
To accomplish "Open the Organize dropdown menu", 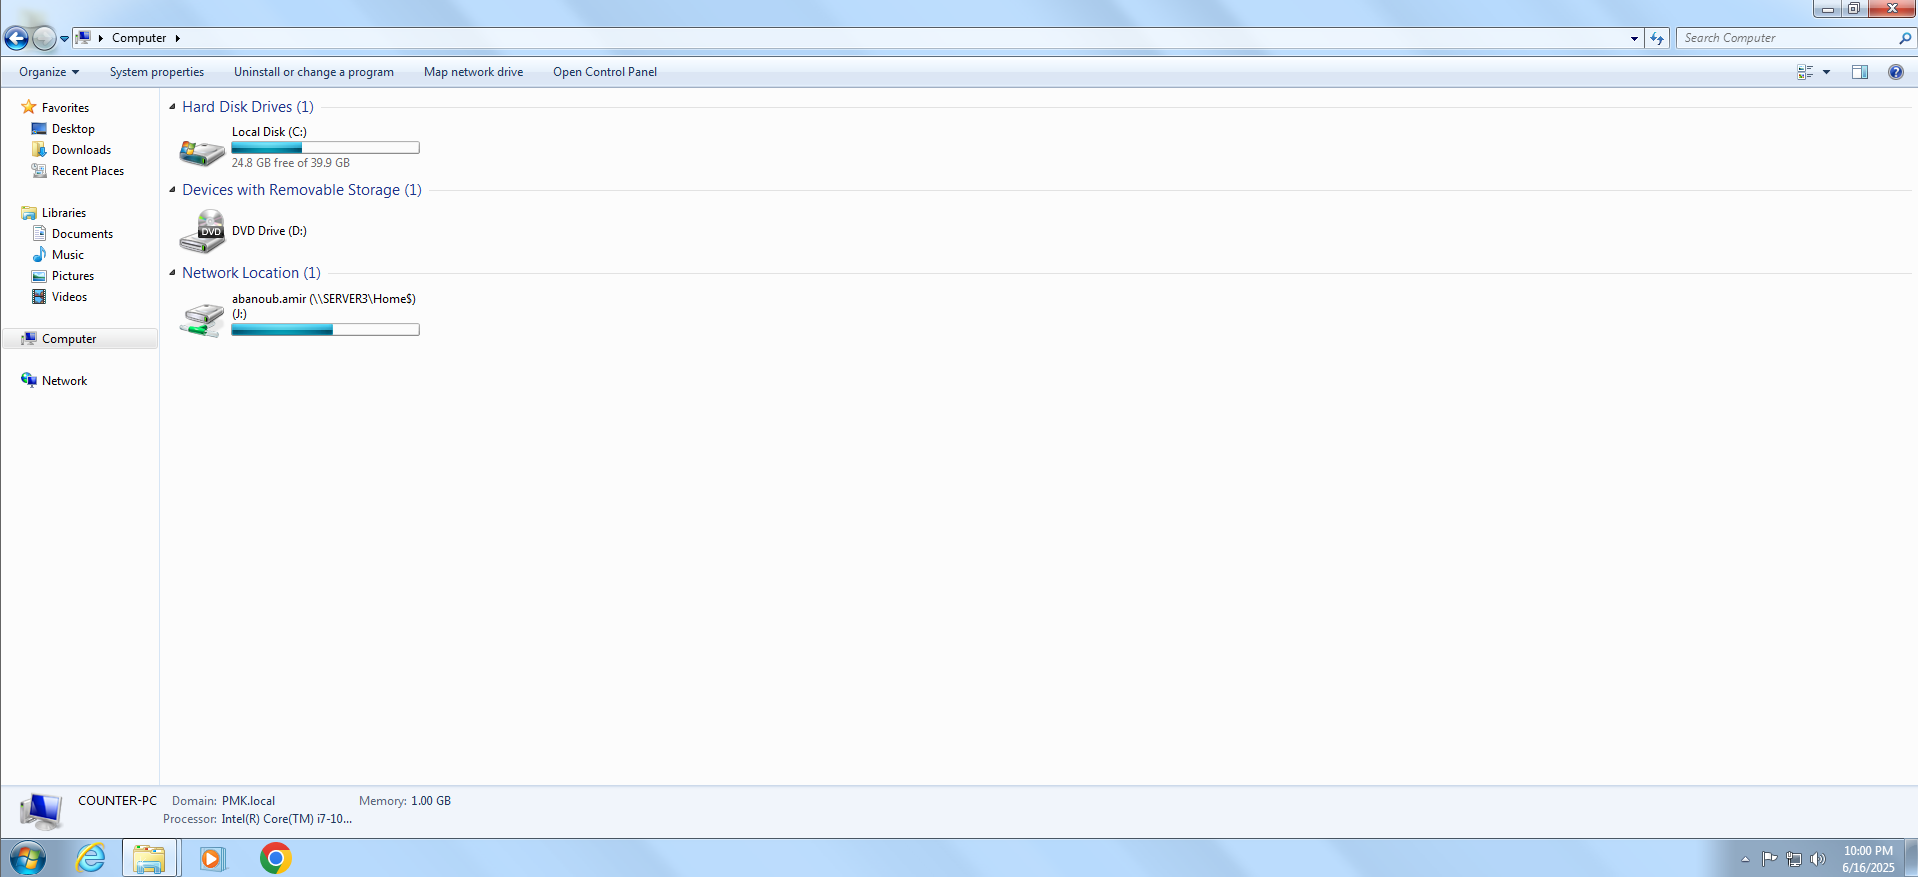I will click(48, 72).
